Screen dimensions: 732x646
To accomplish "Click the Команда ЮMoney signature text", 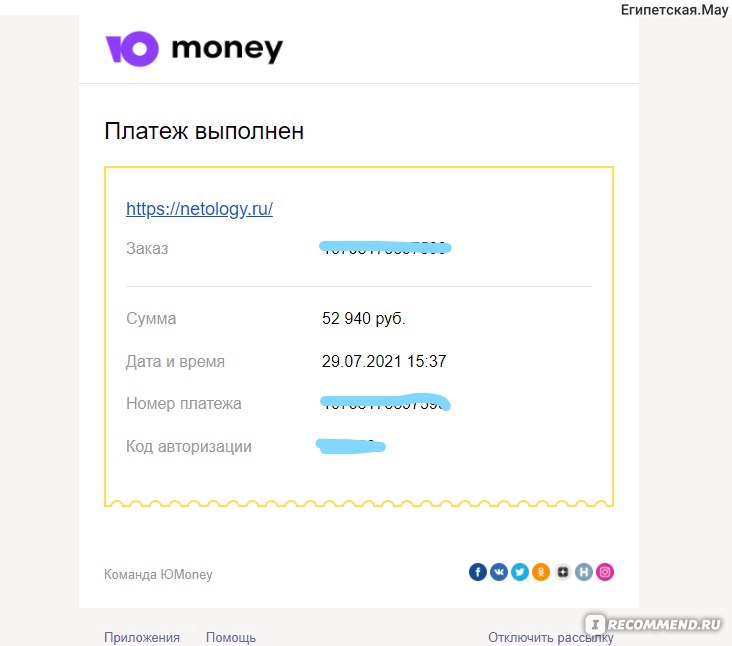I will coord(158,574).
